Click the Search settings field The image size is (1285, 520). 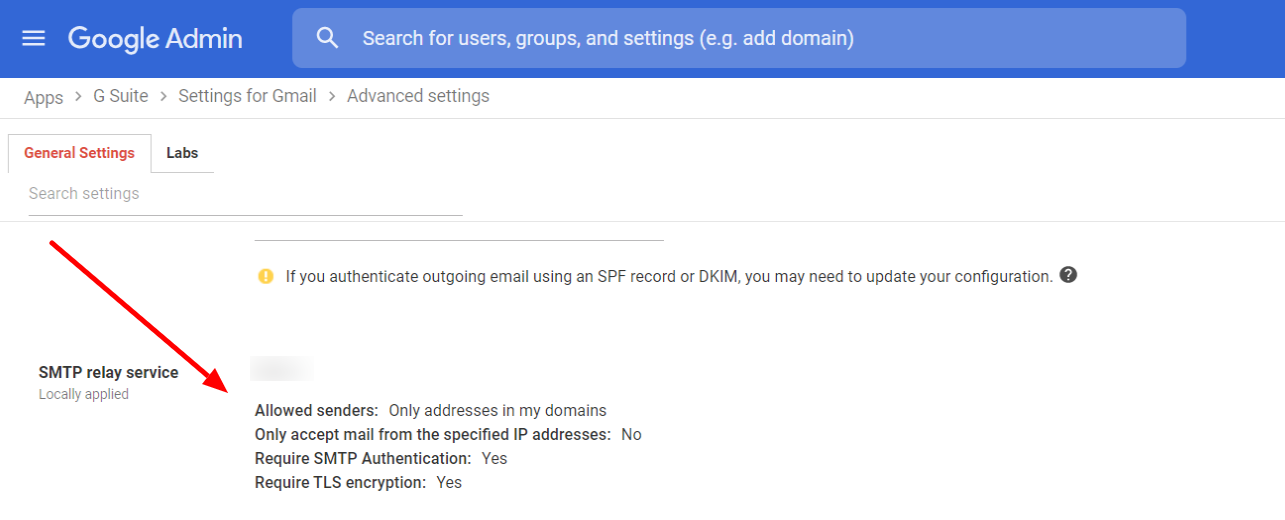click(x=245, y=193)
